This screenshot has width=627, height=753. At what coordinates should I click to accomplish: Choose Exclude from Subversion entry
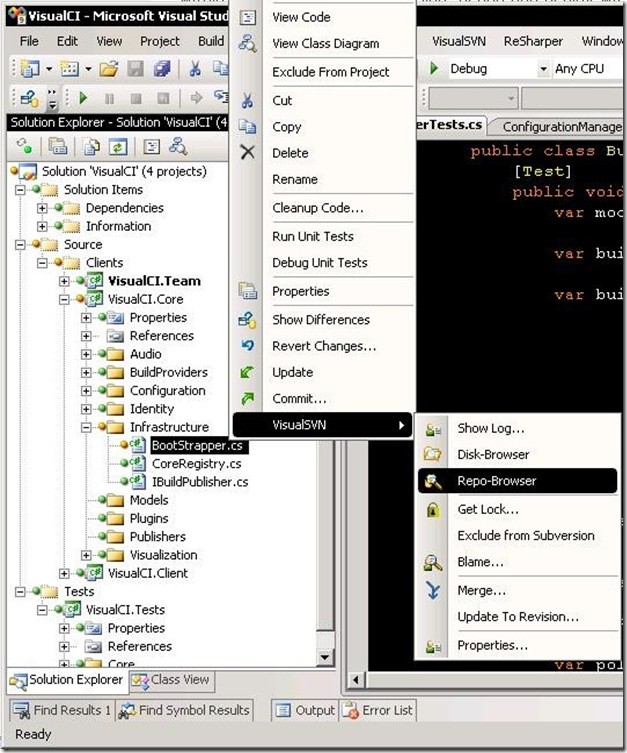point(526,535)
